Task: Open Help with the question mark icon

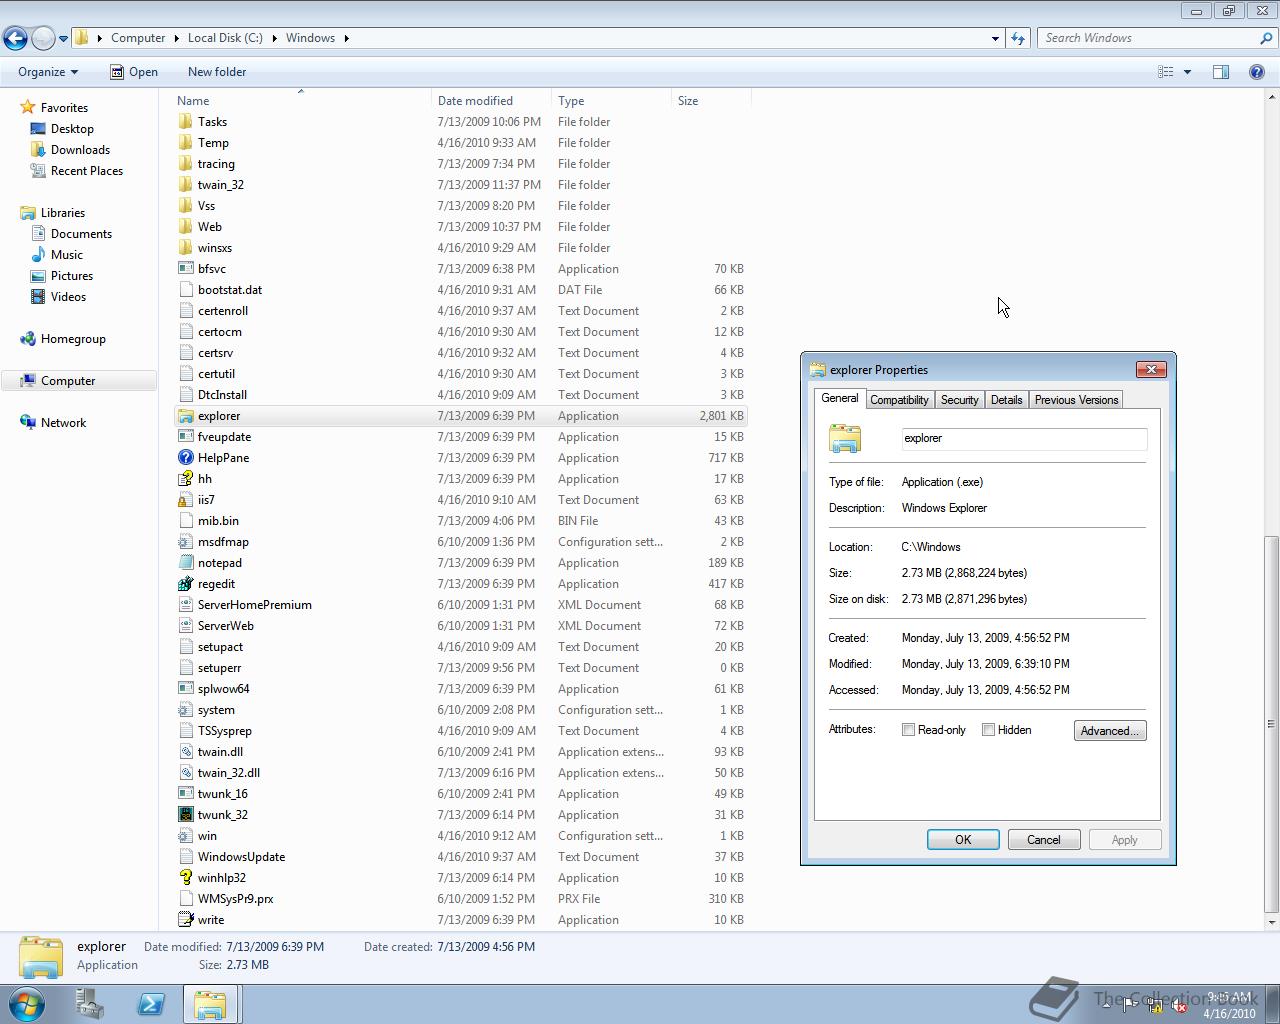Action: (x=1257, y=72)
